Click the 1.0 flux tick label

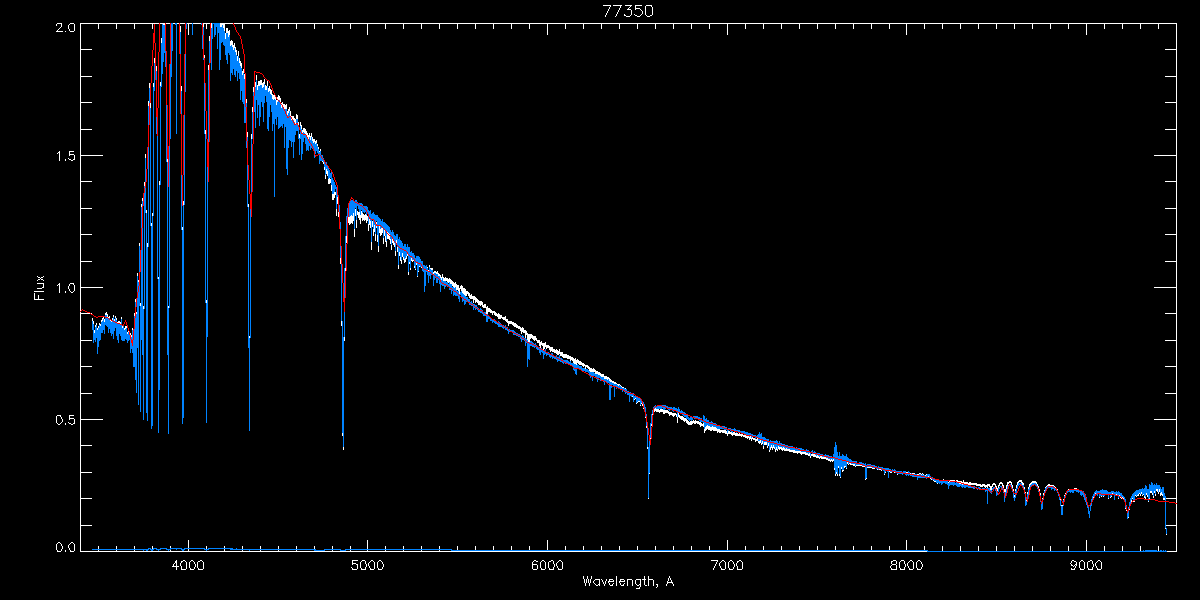[x=64, y=288]
